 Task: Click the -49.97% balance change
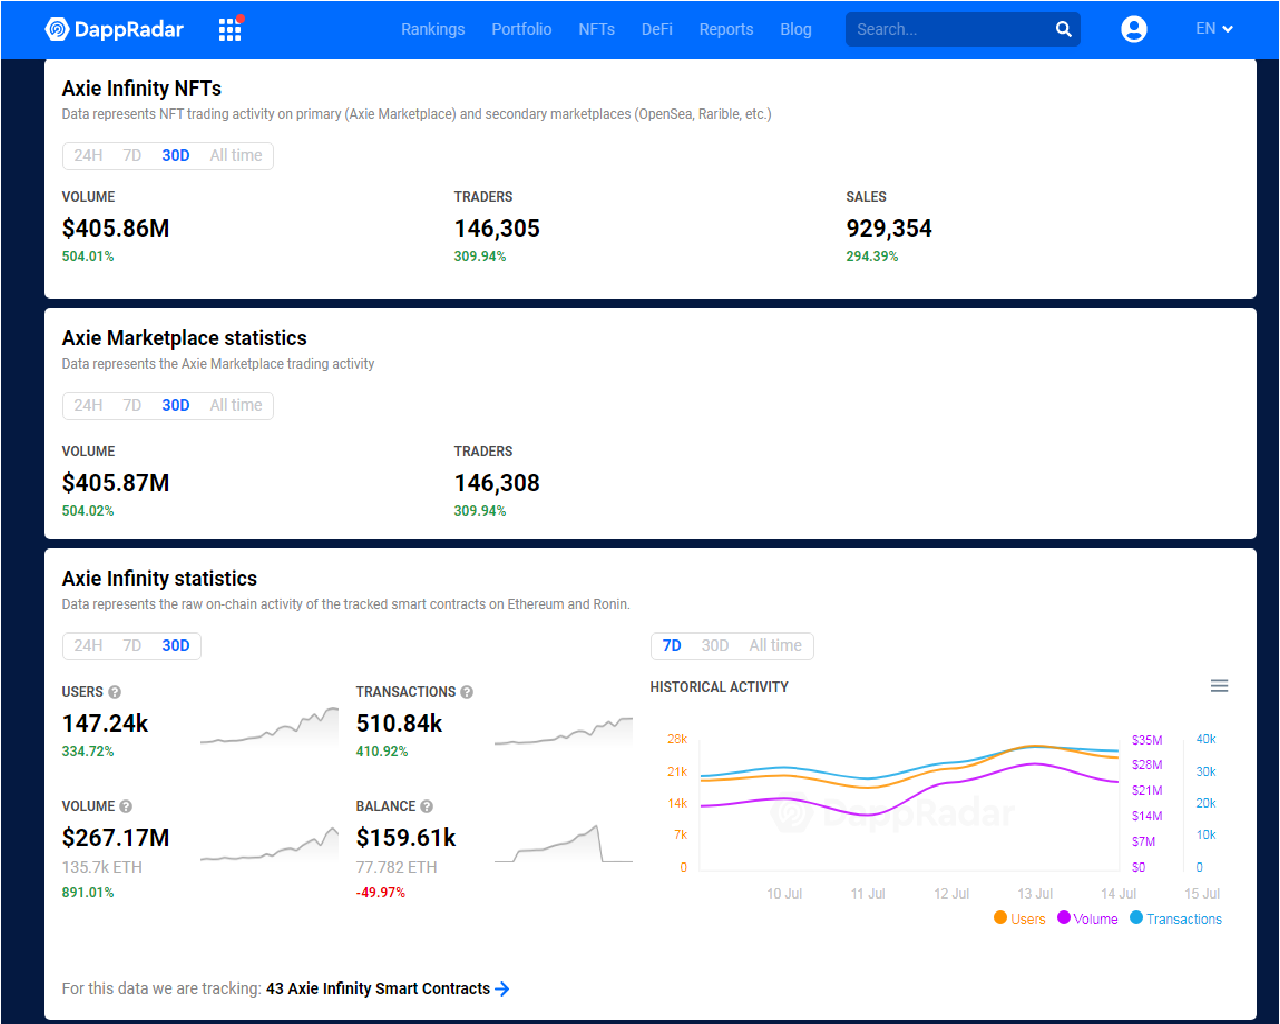click(380, 892)
